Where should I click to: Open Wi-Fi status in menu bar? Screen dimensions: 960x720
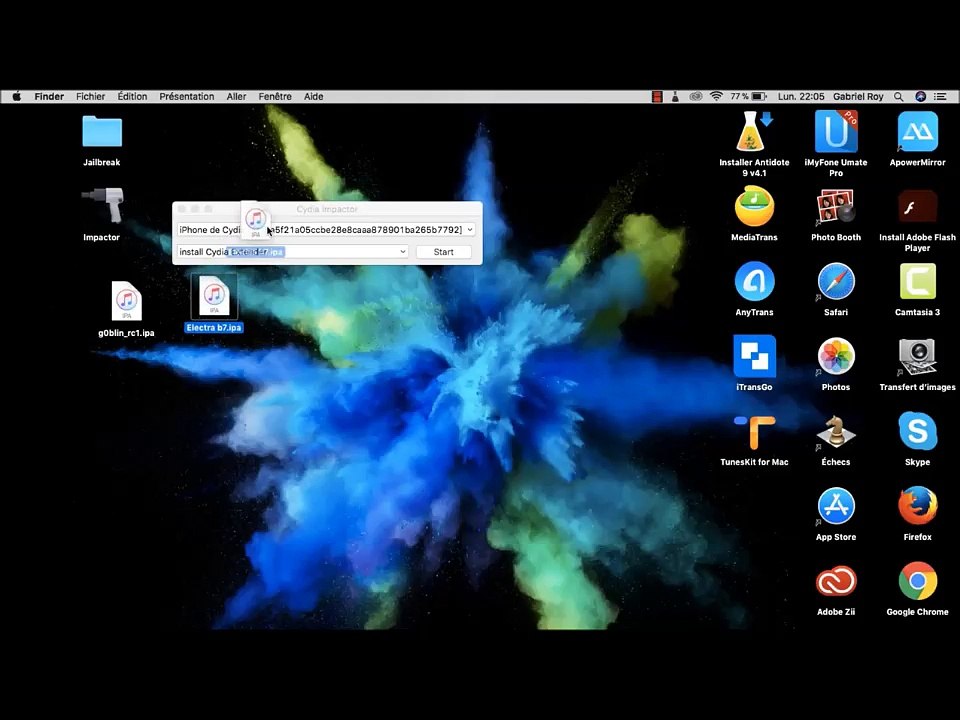(x=716, y=97)
